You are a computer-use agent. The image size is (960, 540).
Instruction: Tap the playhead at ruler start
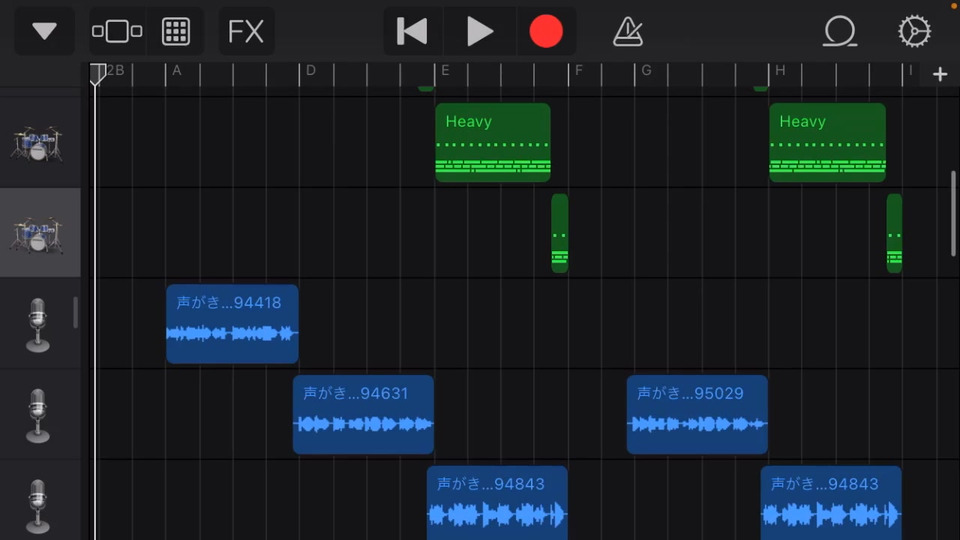pos(97,74)
